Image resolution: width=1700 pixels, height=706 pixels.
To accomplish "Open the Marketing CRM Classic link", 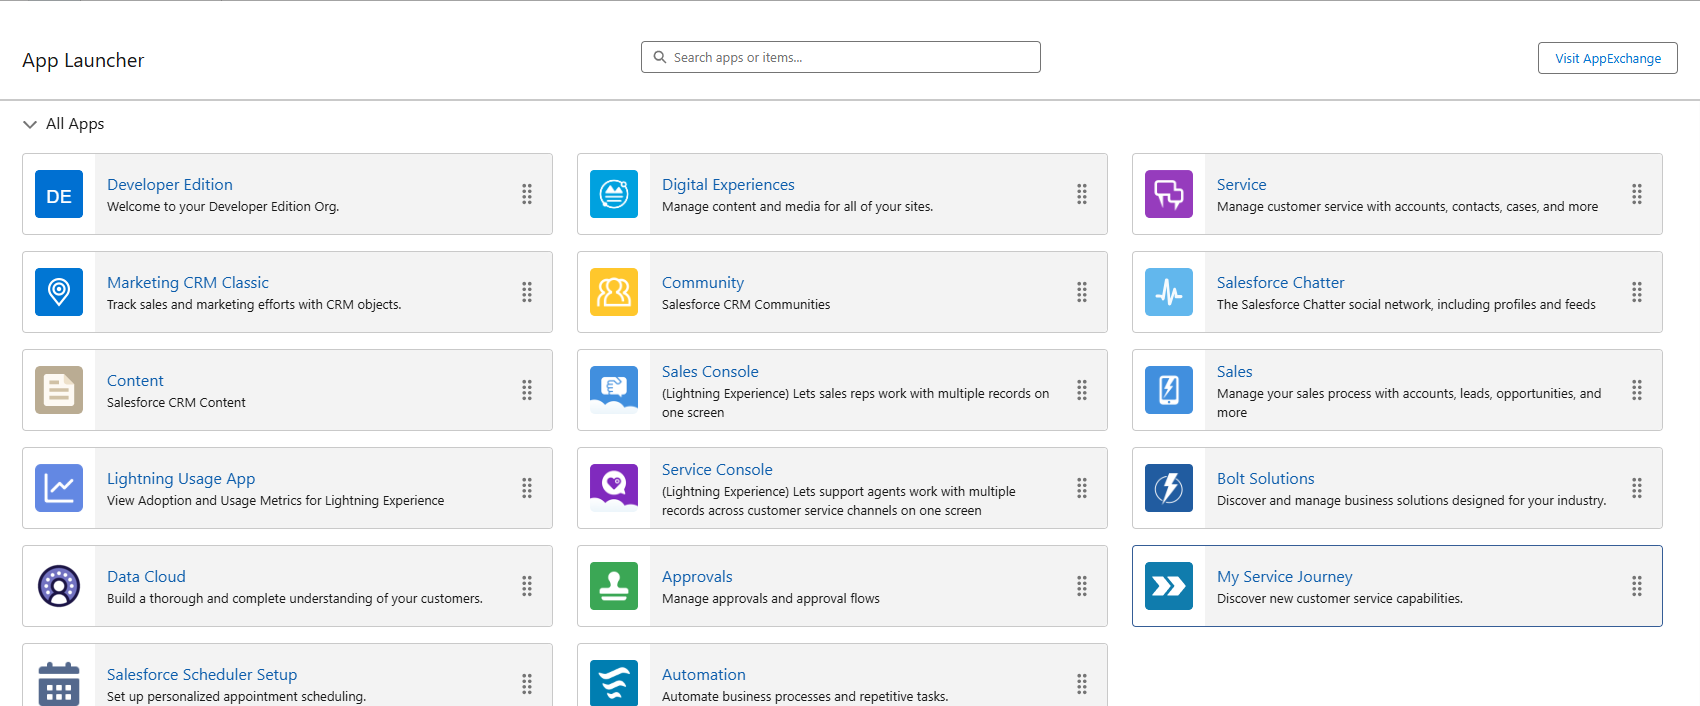I will 188,282.
